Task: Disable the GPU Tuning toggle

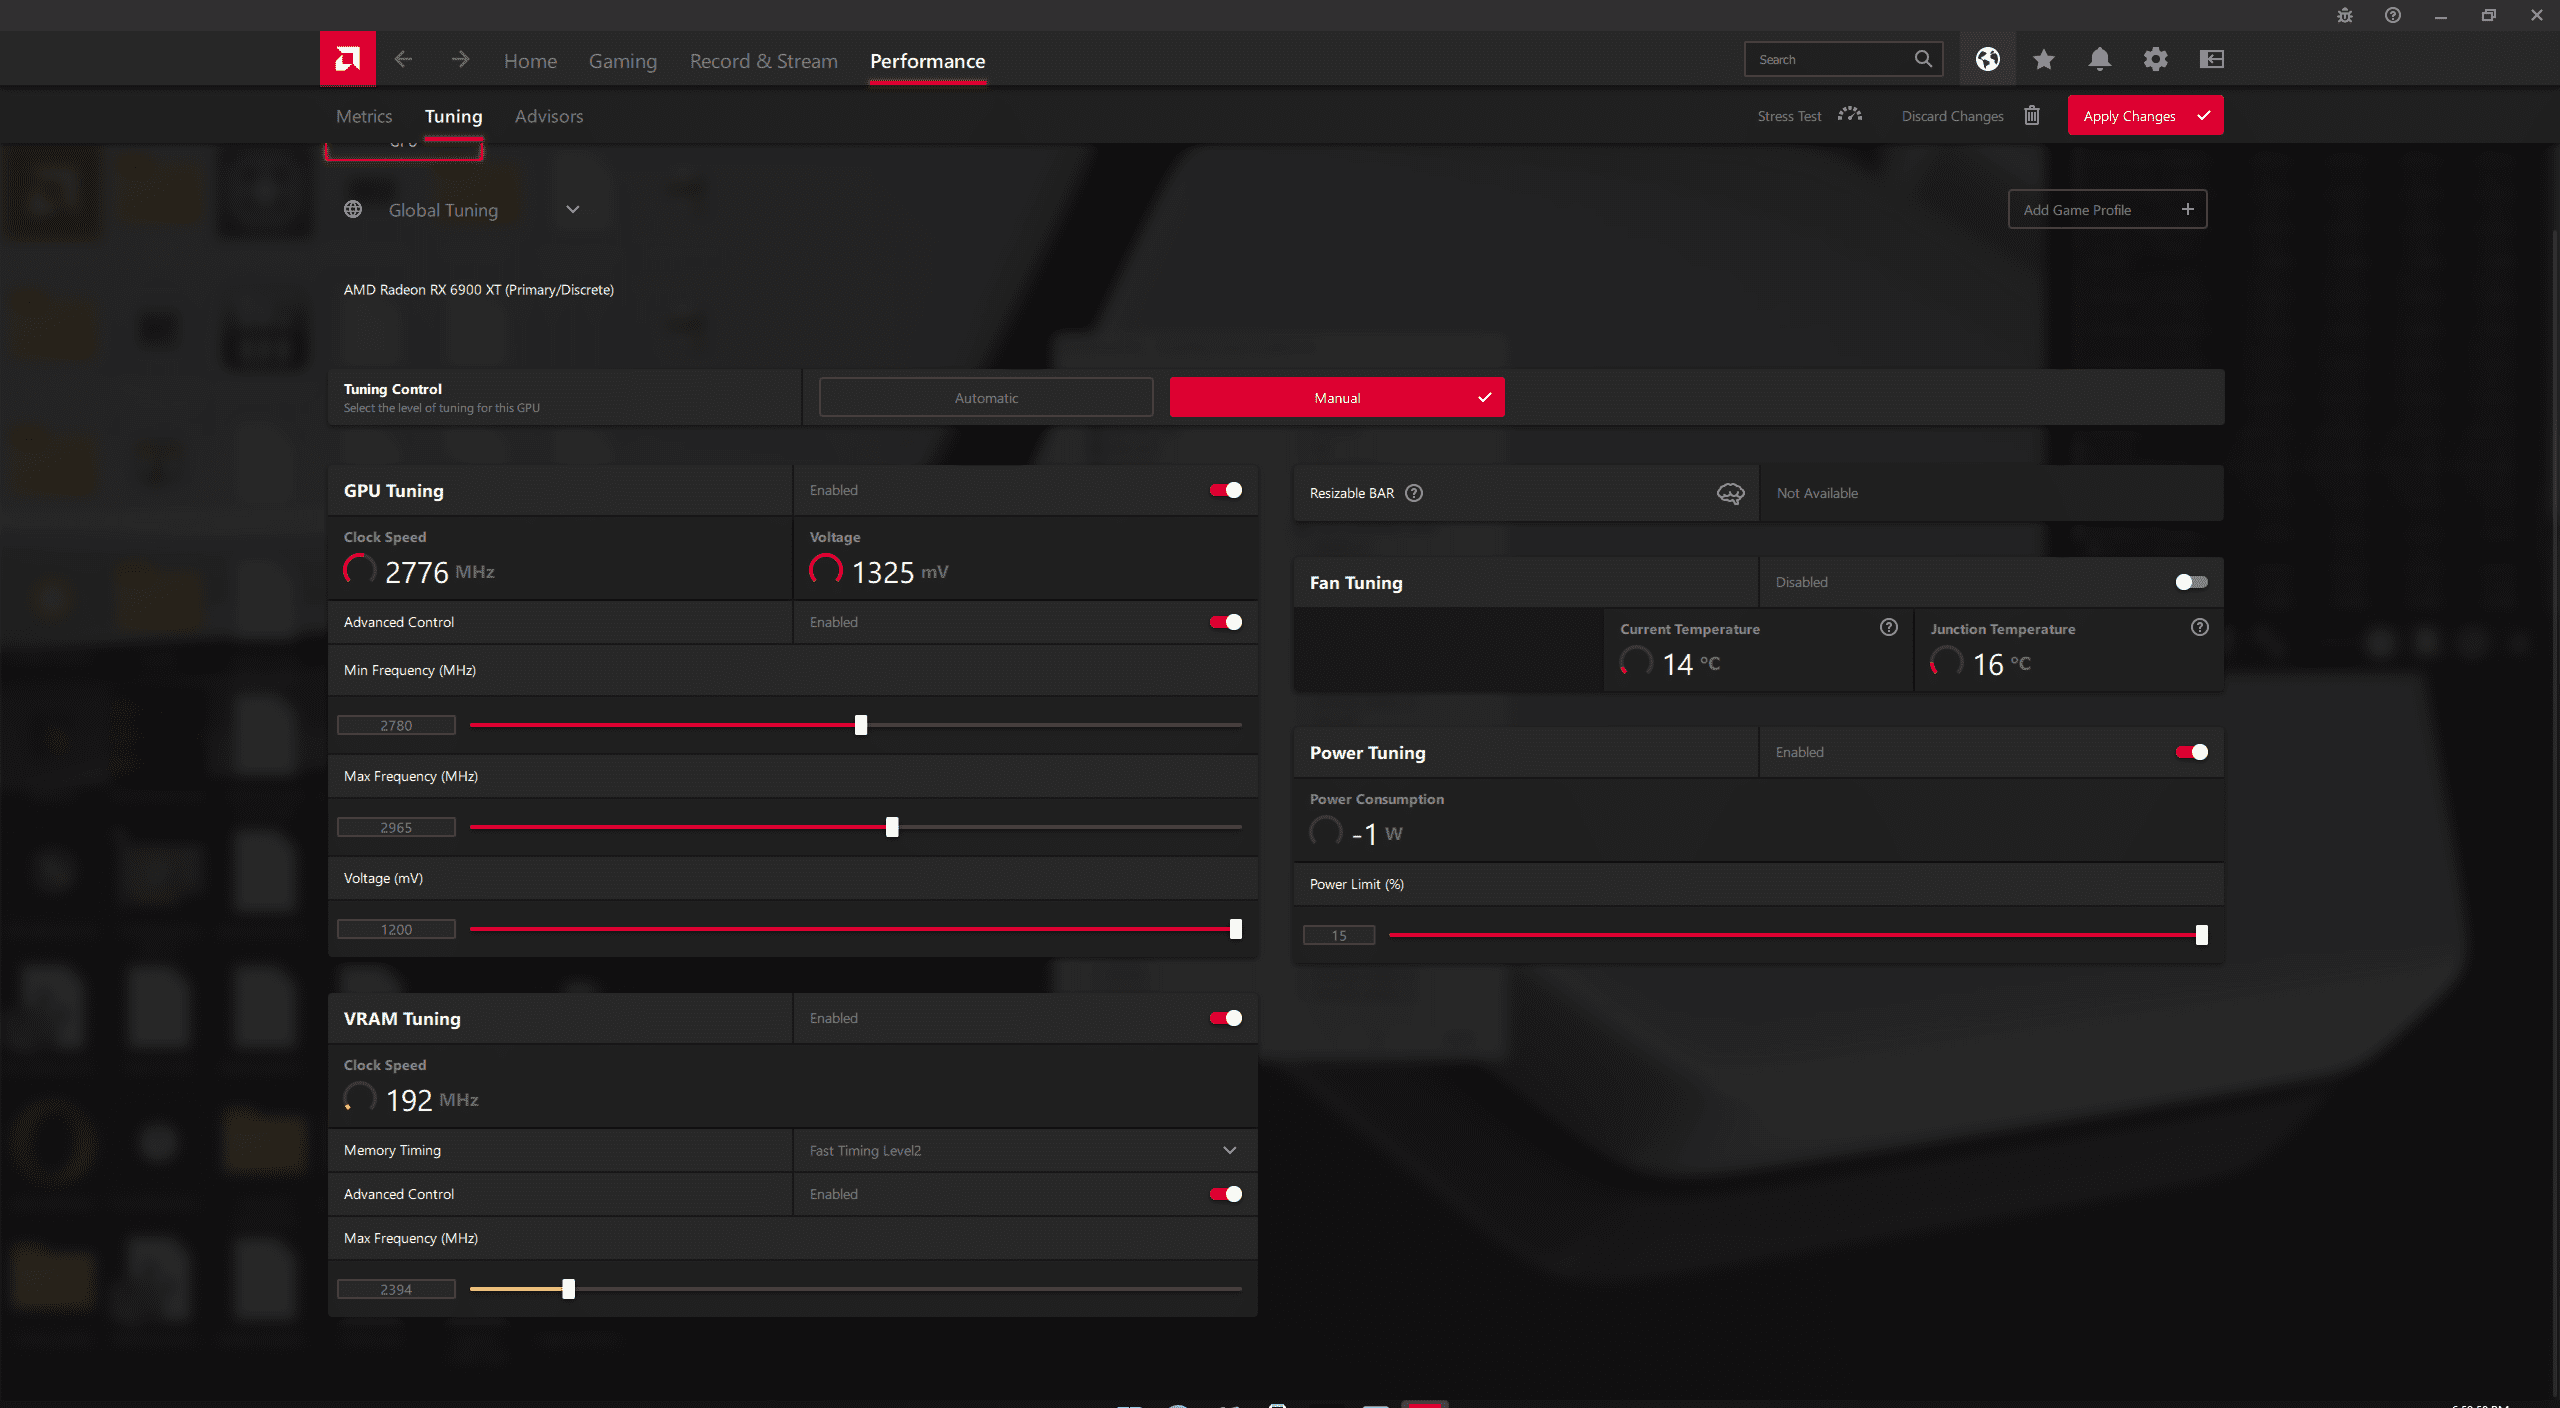Action: click(1226, 490)
